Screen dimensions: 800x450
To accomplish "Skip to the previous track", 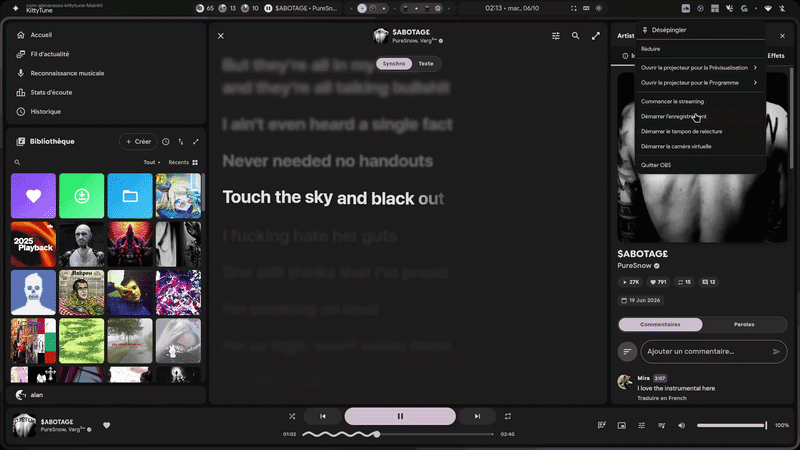I will (322, 416).
